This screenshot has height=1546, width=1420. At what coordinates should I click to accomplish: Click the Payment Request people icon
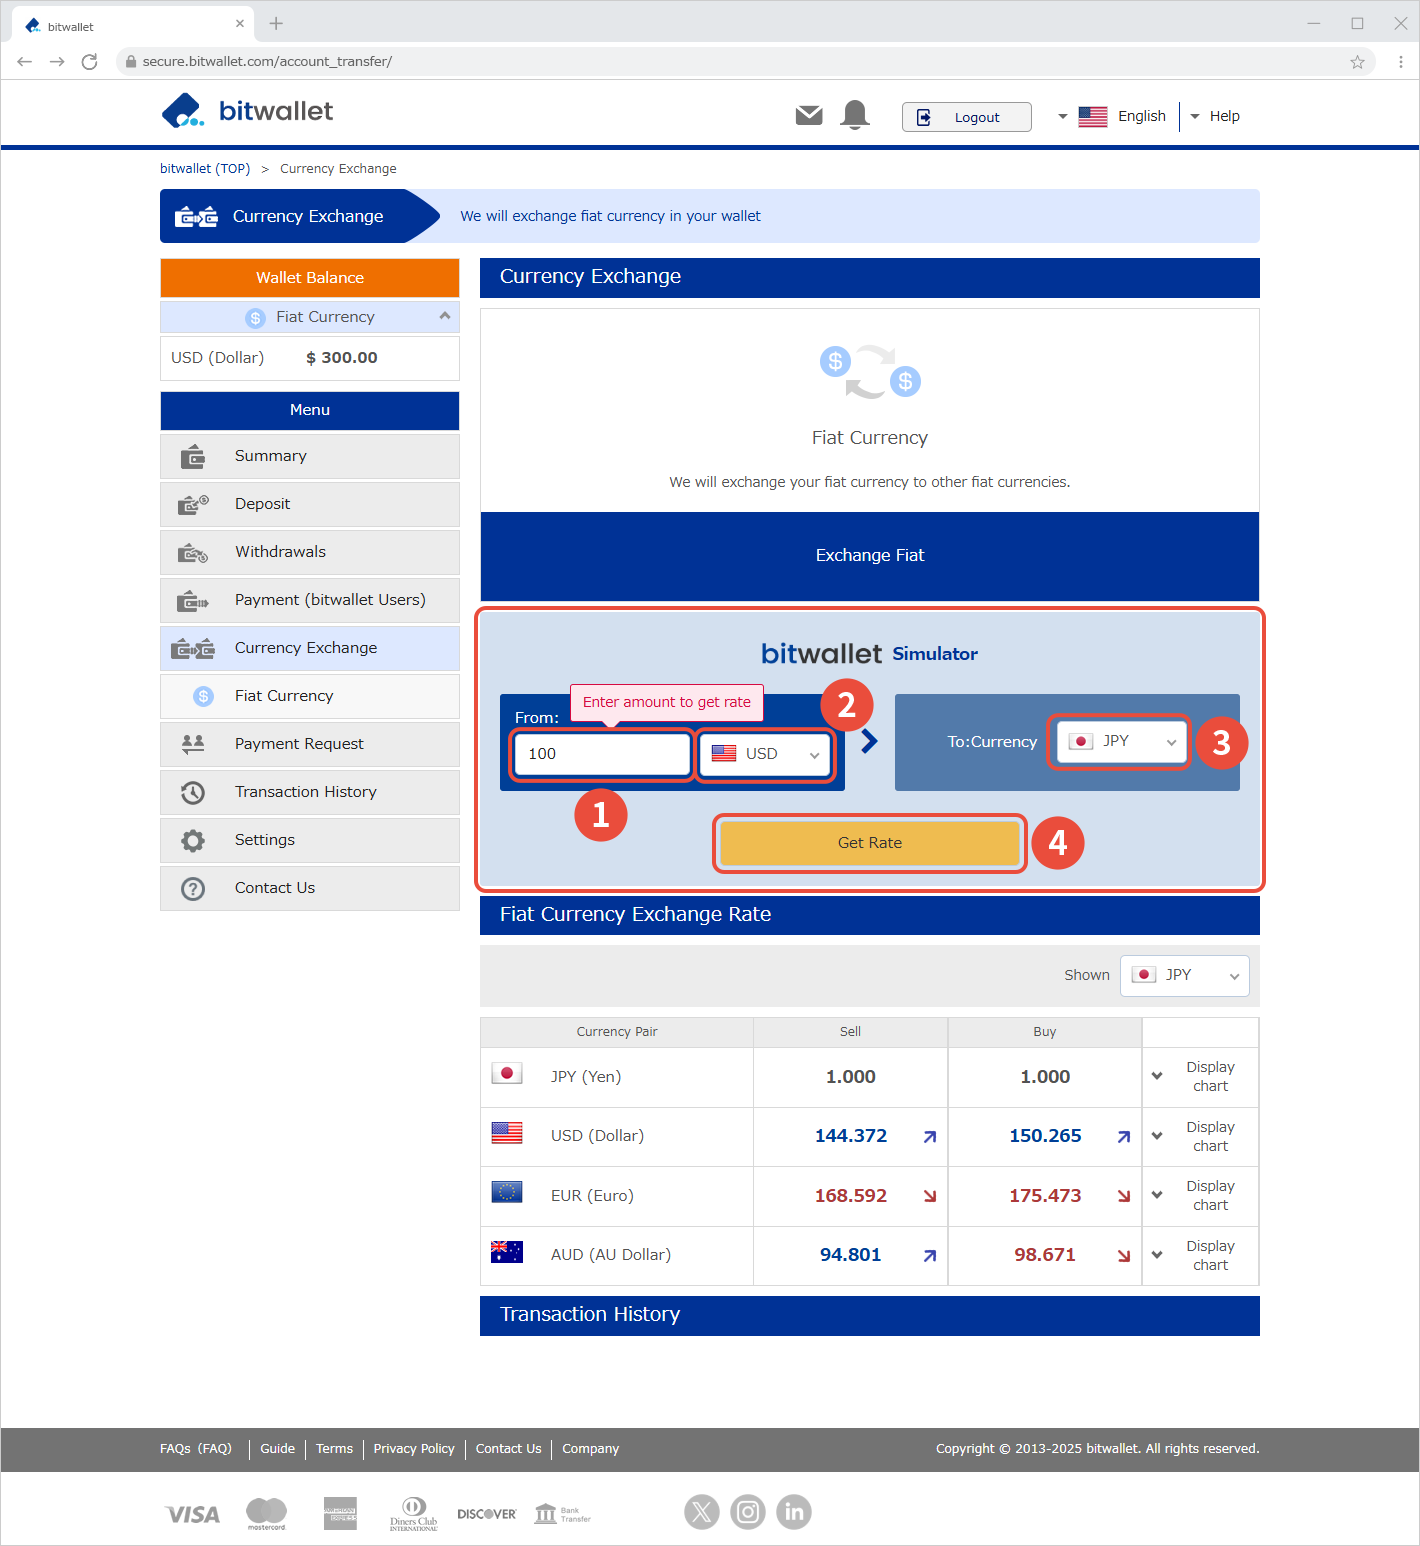[x=193, y=744]
